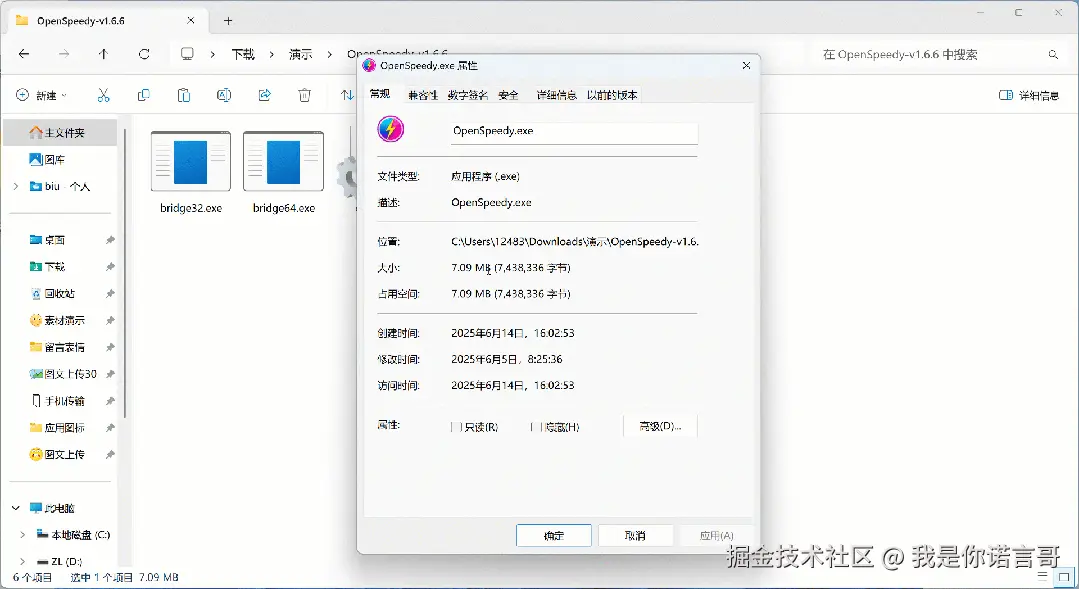This screenshot has width=1079, height=589.
Task: Select the 下载 breadcrumb segment
Action: click(243, 54)
